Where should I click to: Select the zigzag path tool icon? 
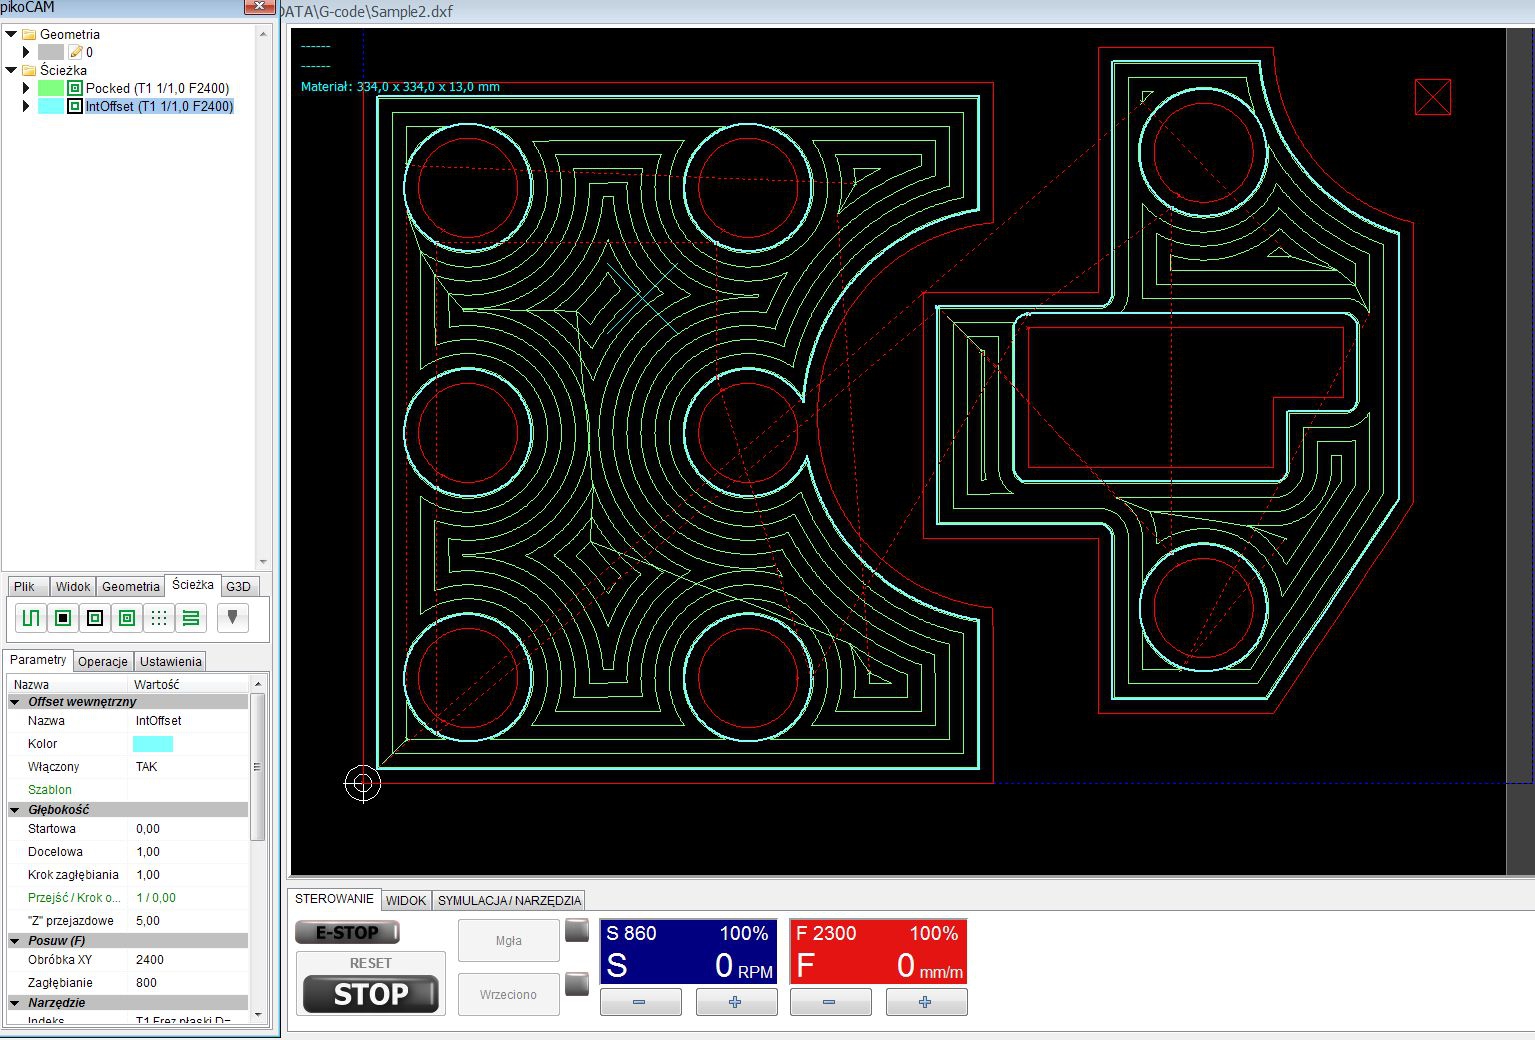[31, 618]
